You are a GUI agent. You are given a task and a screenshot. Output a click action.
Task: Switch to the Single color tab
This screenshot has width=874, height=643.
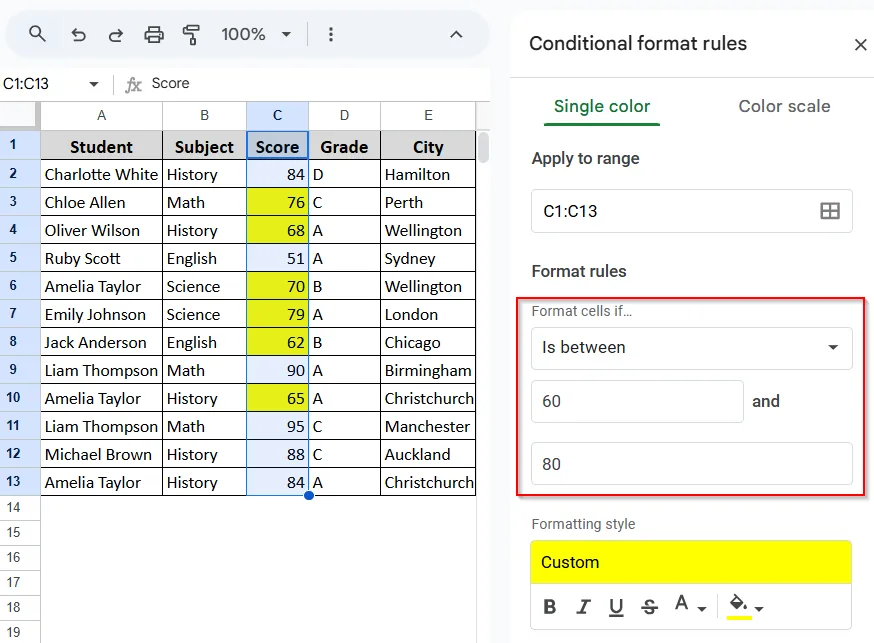point(602,106)
